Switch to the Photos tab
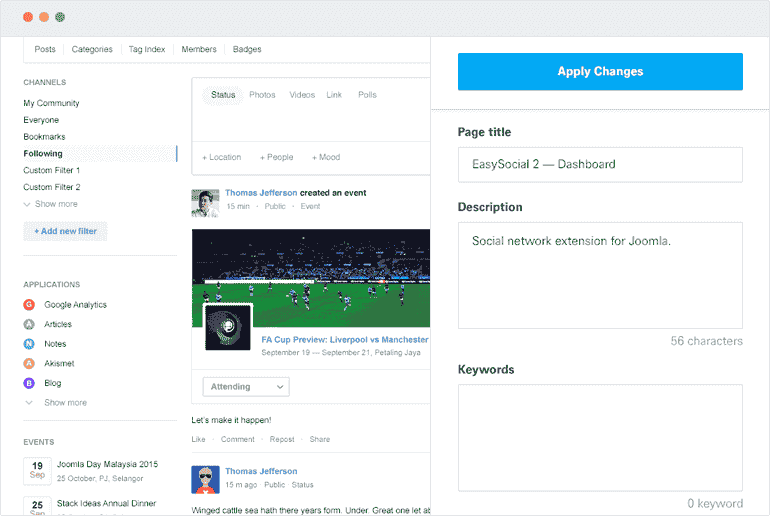The image size is (772, 516). pyautogui.click(x=262, y=95)
